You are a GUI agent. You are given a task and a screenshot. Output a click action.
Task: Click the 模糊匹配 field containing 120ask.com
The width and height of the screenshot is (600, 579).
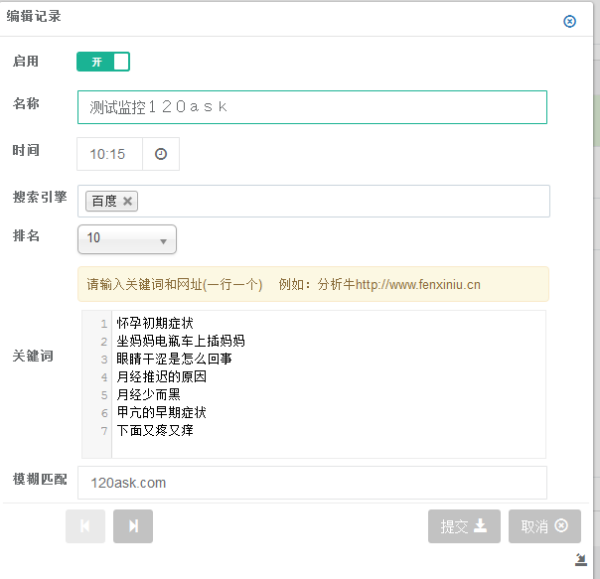pyautogui.click(x=312, y=483)
